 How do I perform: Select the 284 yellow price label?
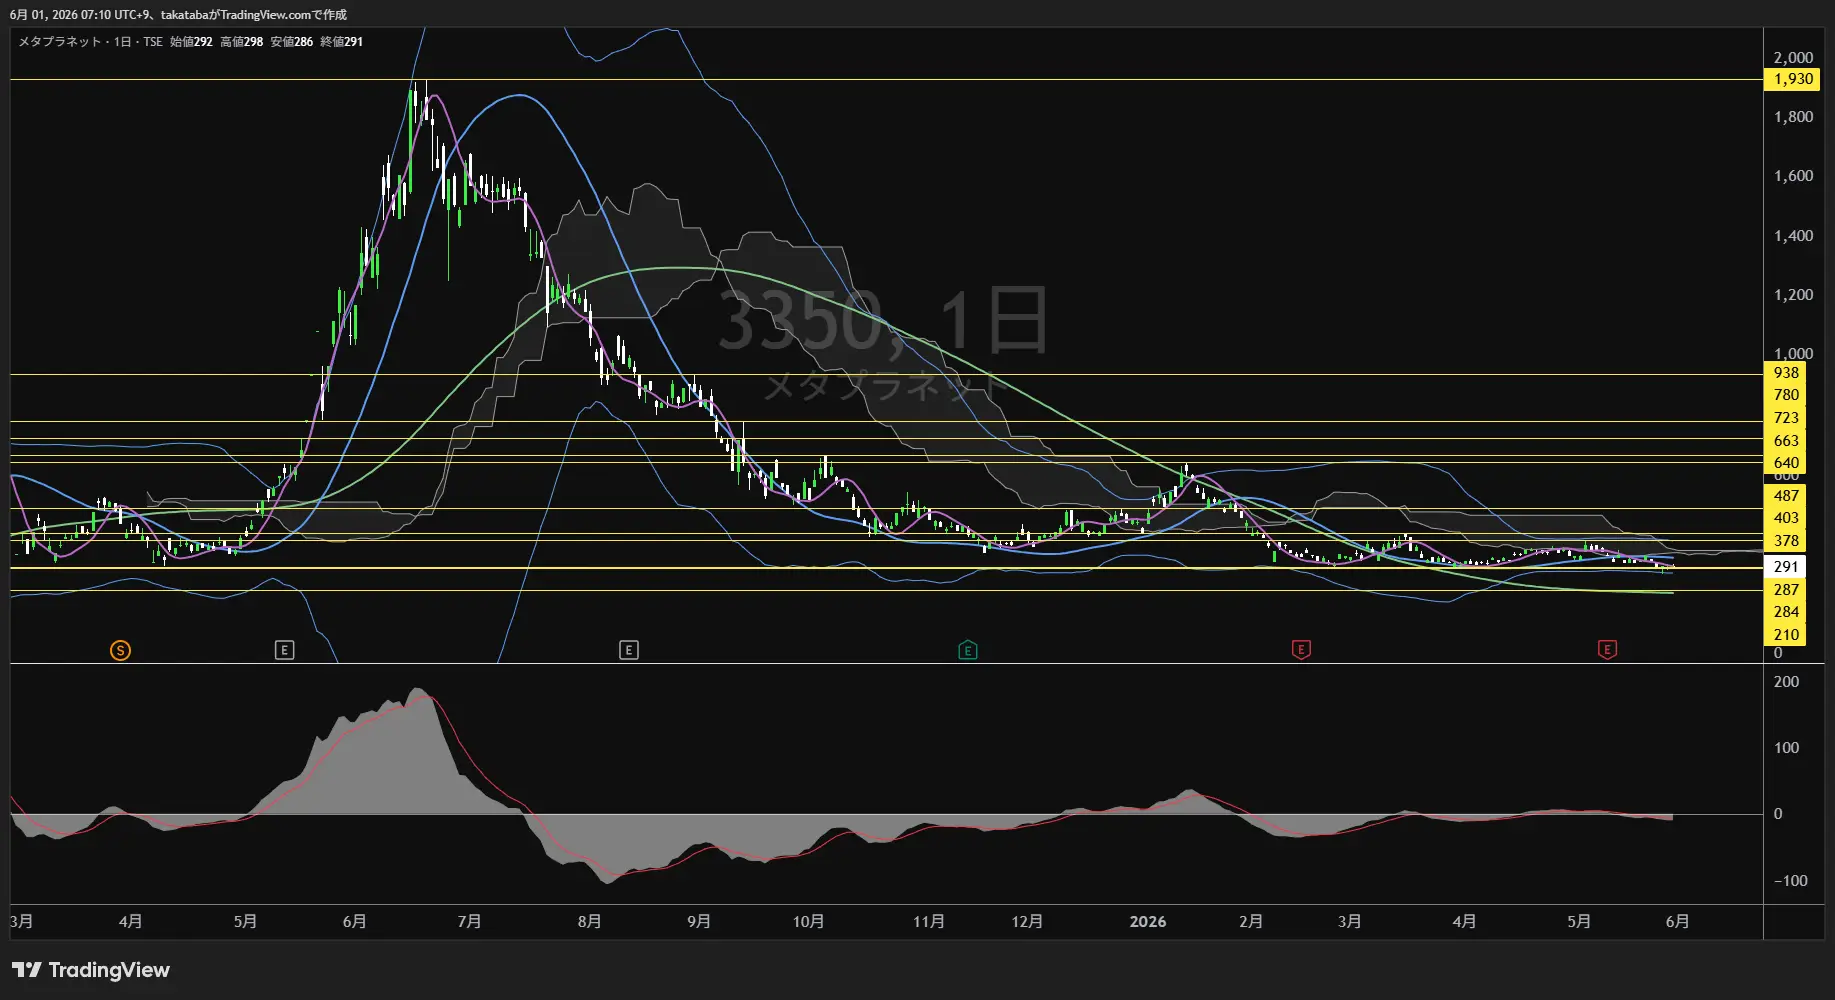click(x=1785, y=612)
